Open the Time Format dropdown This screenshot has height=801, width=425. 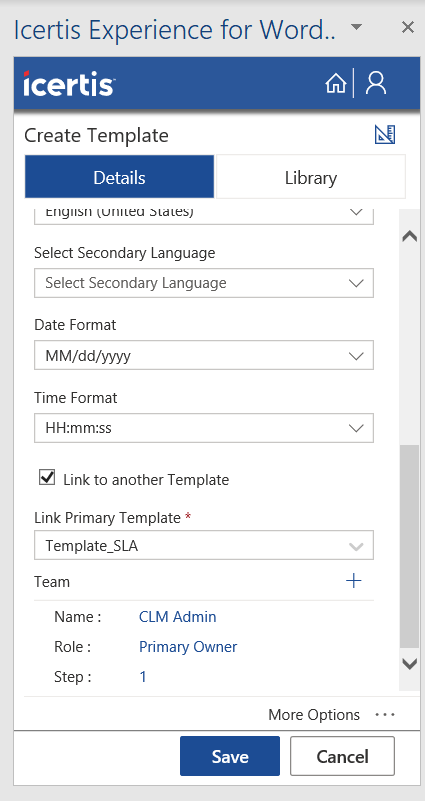(204, 428)
